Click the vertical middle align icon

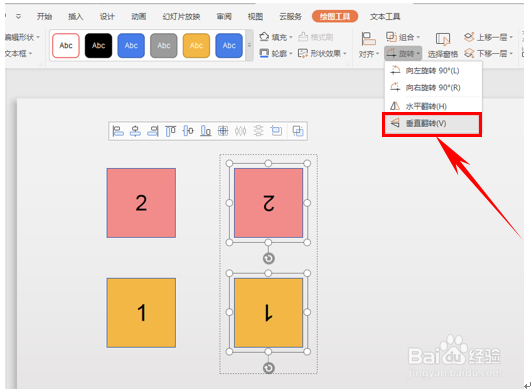188,131
